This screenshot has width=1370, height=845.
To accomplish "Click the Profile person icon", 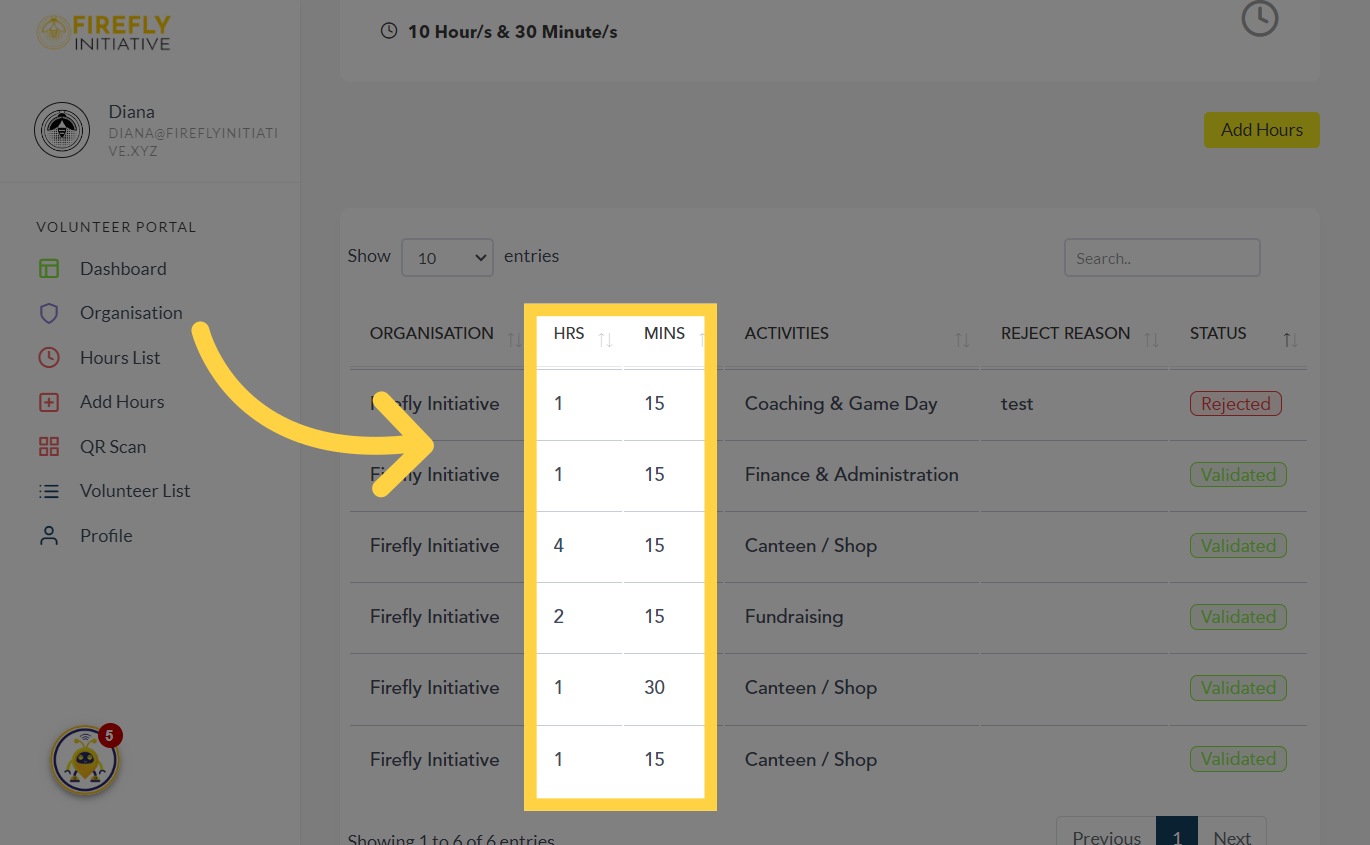I will pyautogui.click(x=49, y=536).
